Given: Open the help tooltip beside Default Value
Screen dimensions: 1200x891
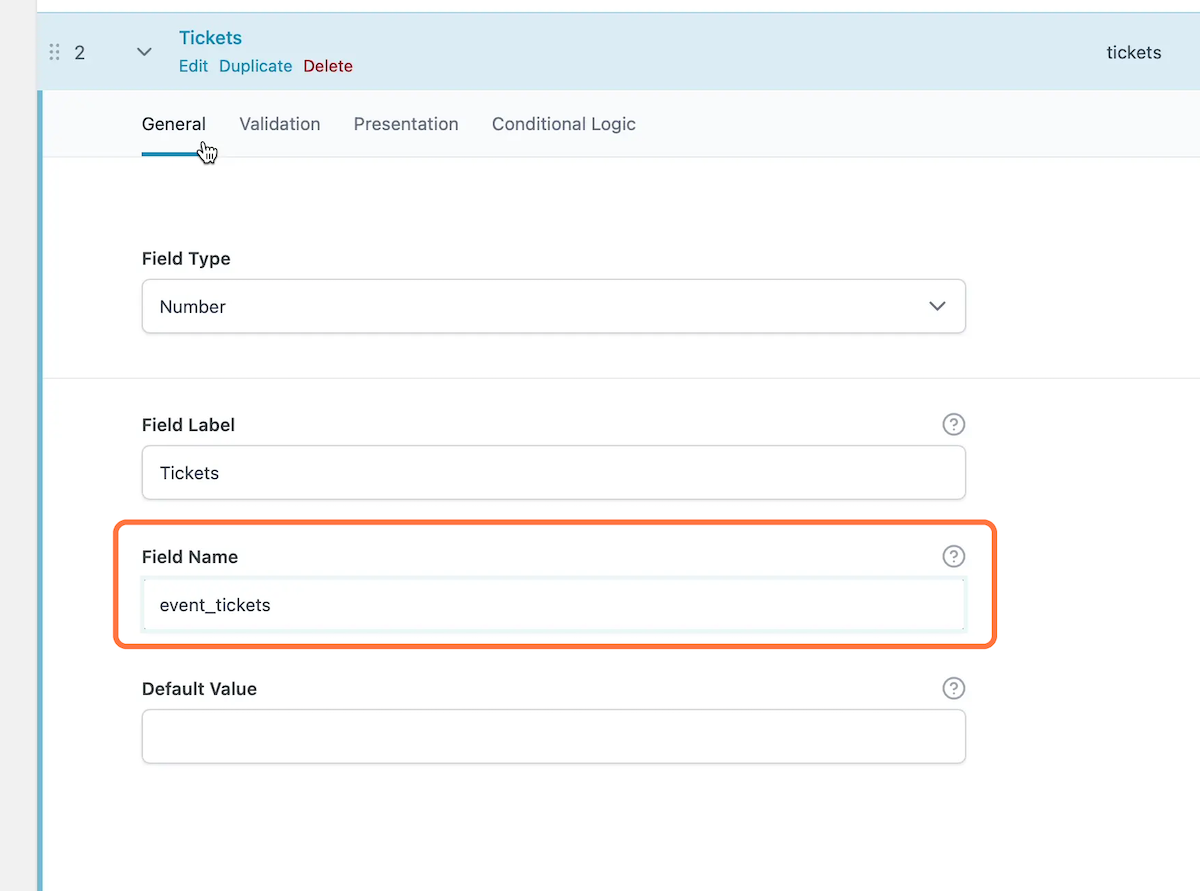Looking at the screenshot, I should pyautogui.click(x=953, y=688).
